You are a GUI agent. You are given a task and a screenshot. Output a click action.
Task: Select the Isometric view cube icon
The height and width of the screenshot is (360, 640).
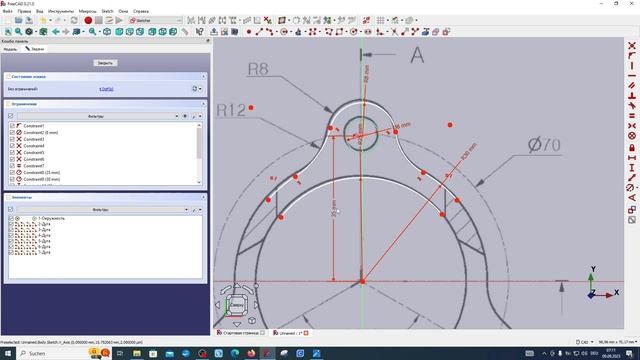pos(107,32)
